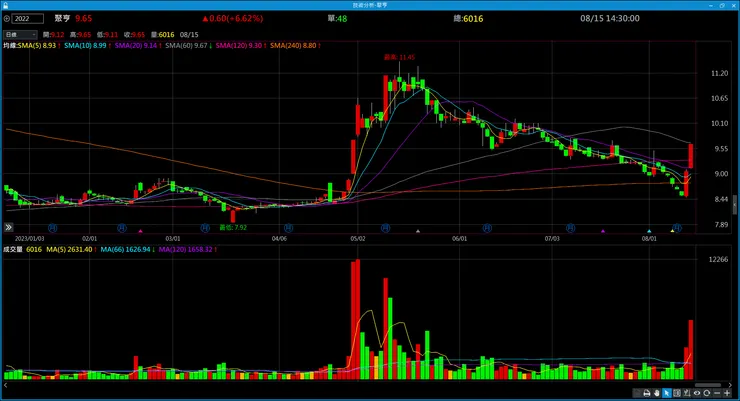Image resolution: width=740 pixels, height=401 pixels.
Task: Click the SMA(60) 9.67 label
Action: point(188,45)
